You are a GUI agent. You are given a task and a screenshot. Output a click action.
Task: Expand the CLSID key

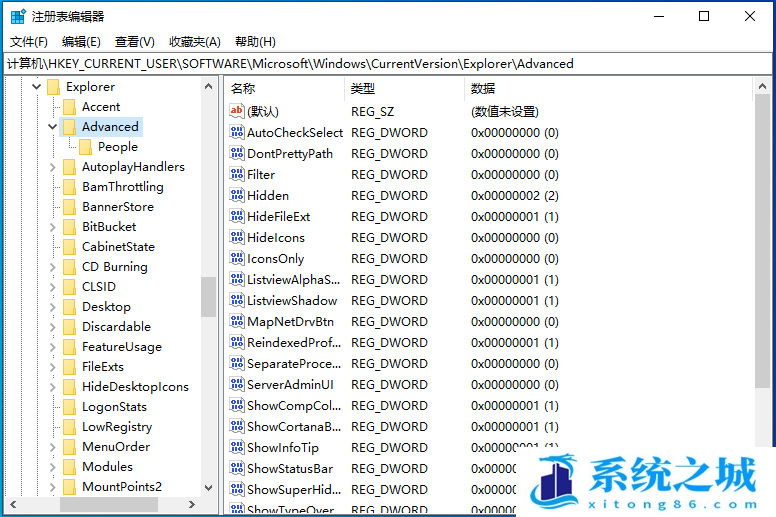(52, 287)
